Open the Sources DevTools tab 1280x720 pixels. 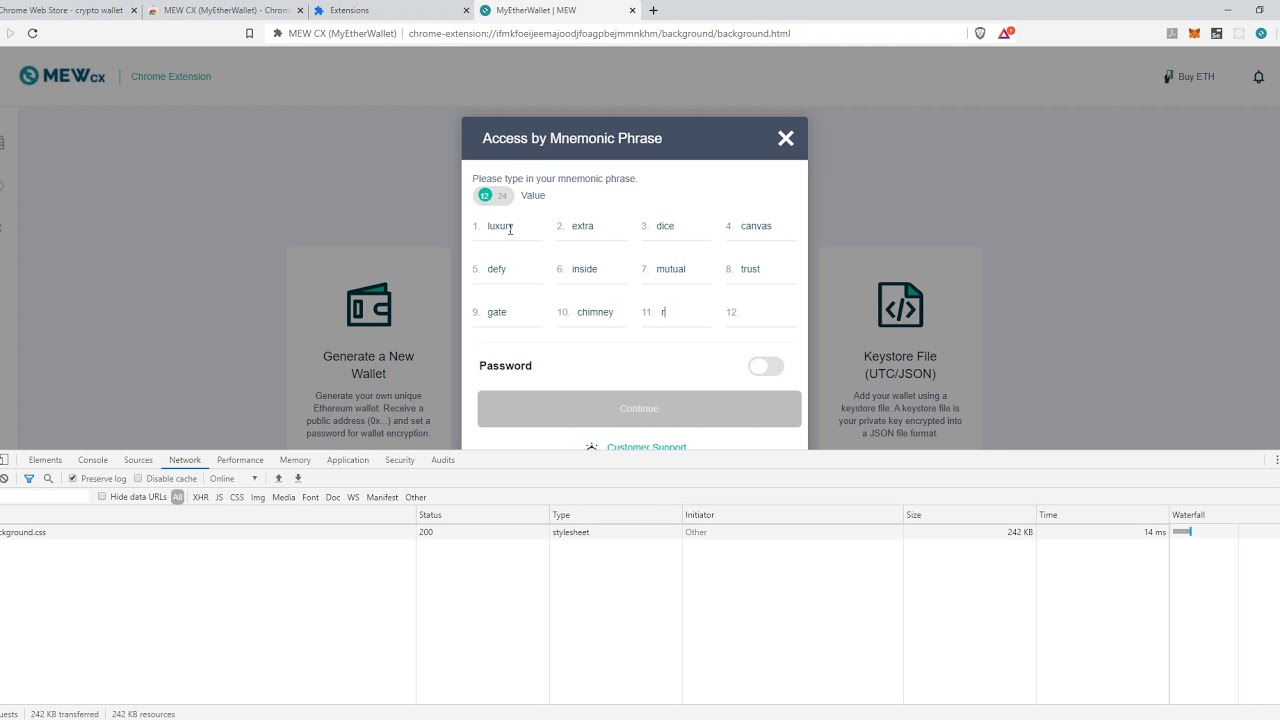[x=138, y=460]
